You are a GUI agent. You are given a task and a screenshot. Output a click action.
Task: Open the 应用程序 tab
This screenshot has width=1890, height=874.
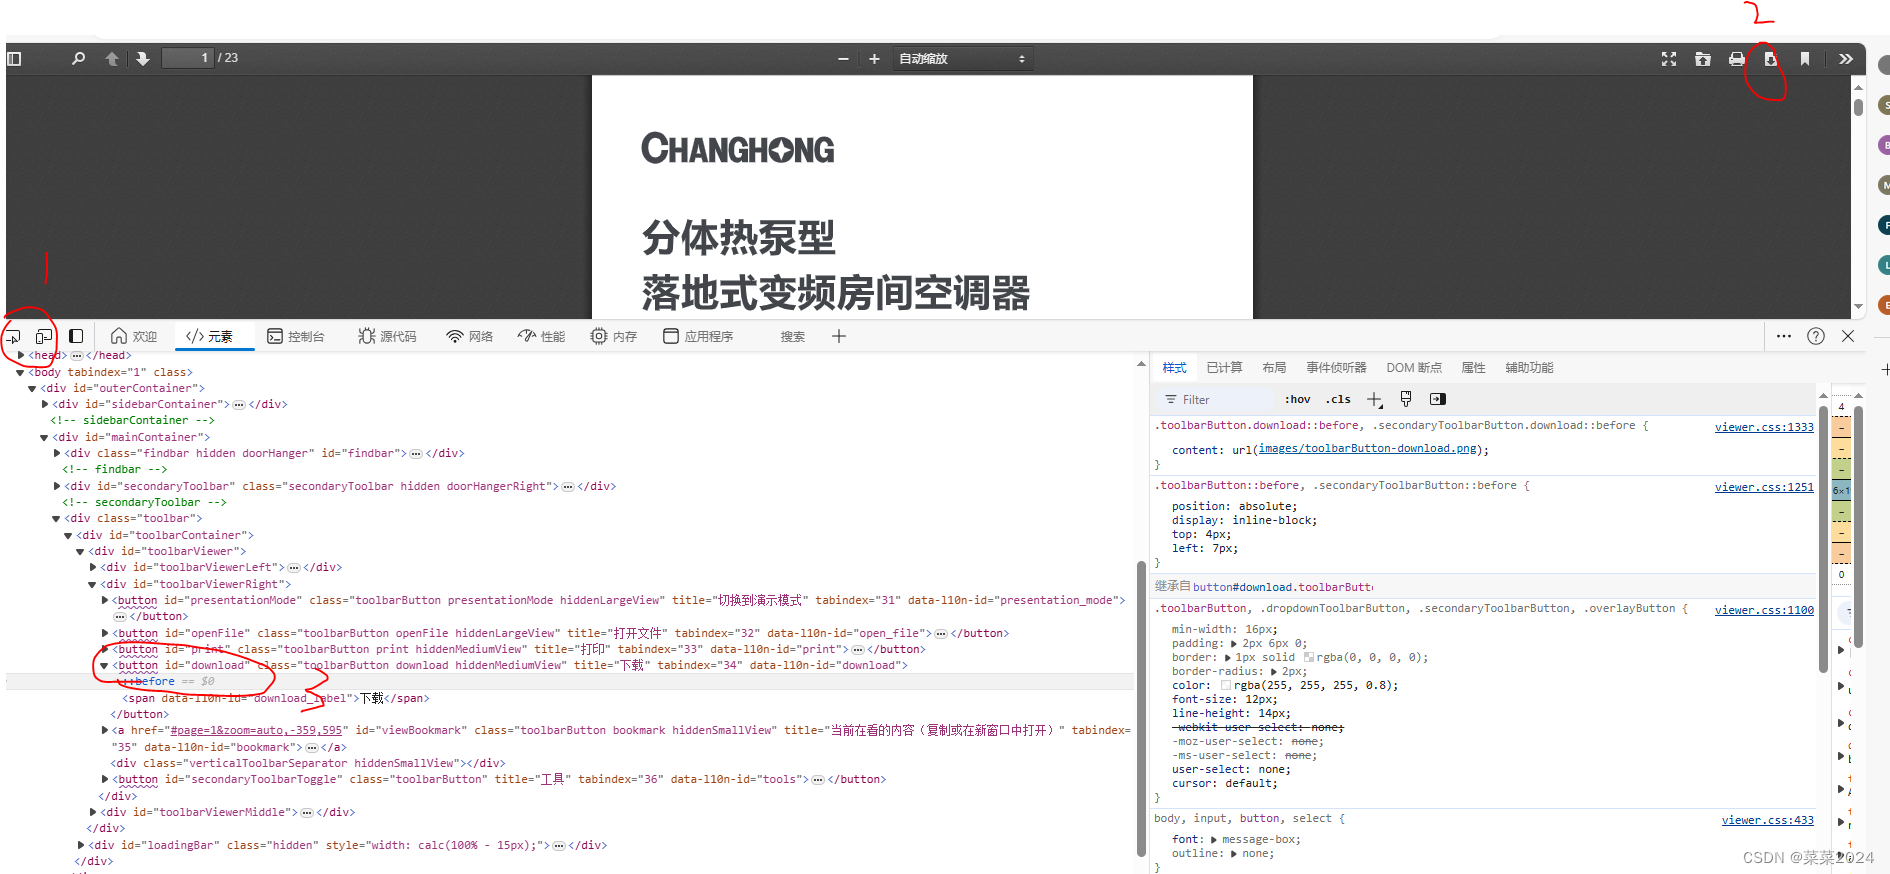tap(699, 337)
